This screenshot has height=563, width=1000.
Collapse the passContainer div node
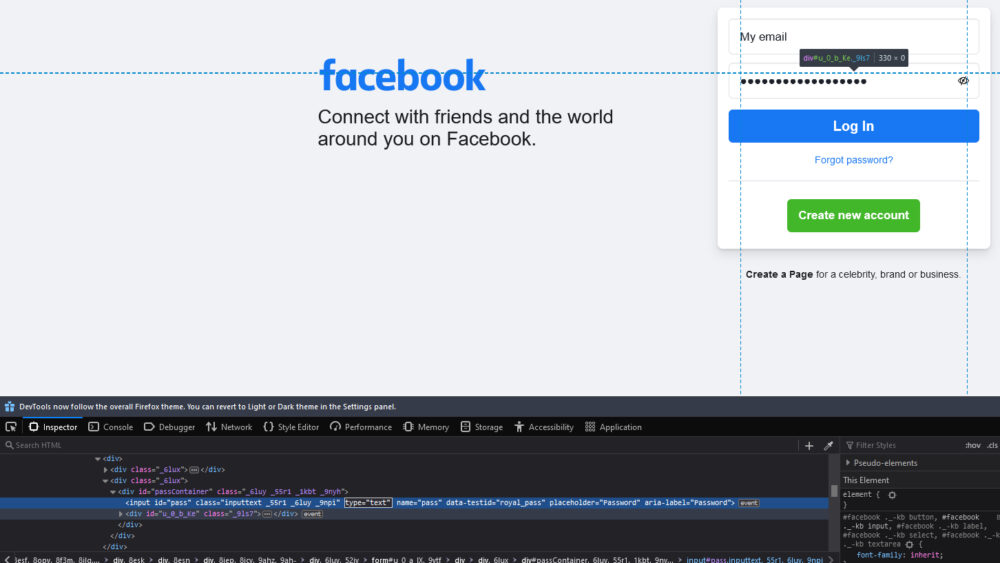(x=113, y=491)
